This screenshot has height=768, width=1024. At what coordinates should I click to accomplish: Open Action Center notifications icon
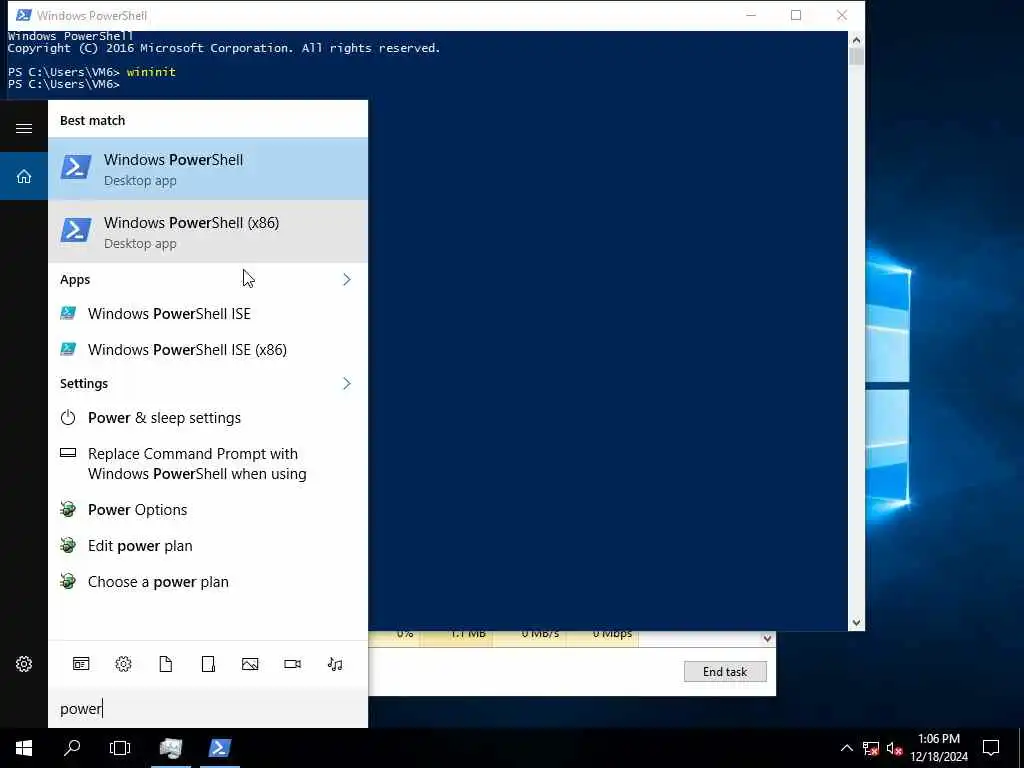(991, 748)
